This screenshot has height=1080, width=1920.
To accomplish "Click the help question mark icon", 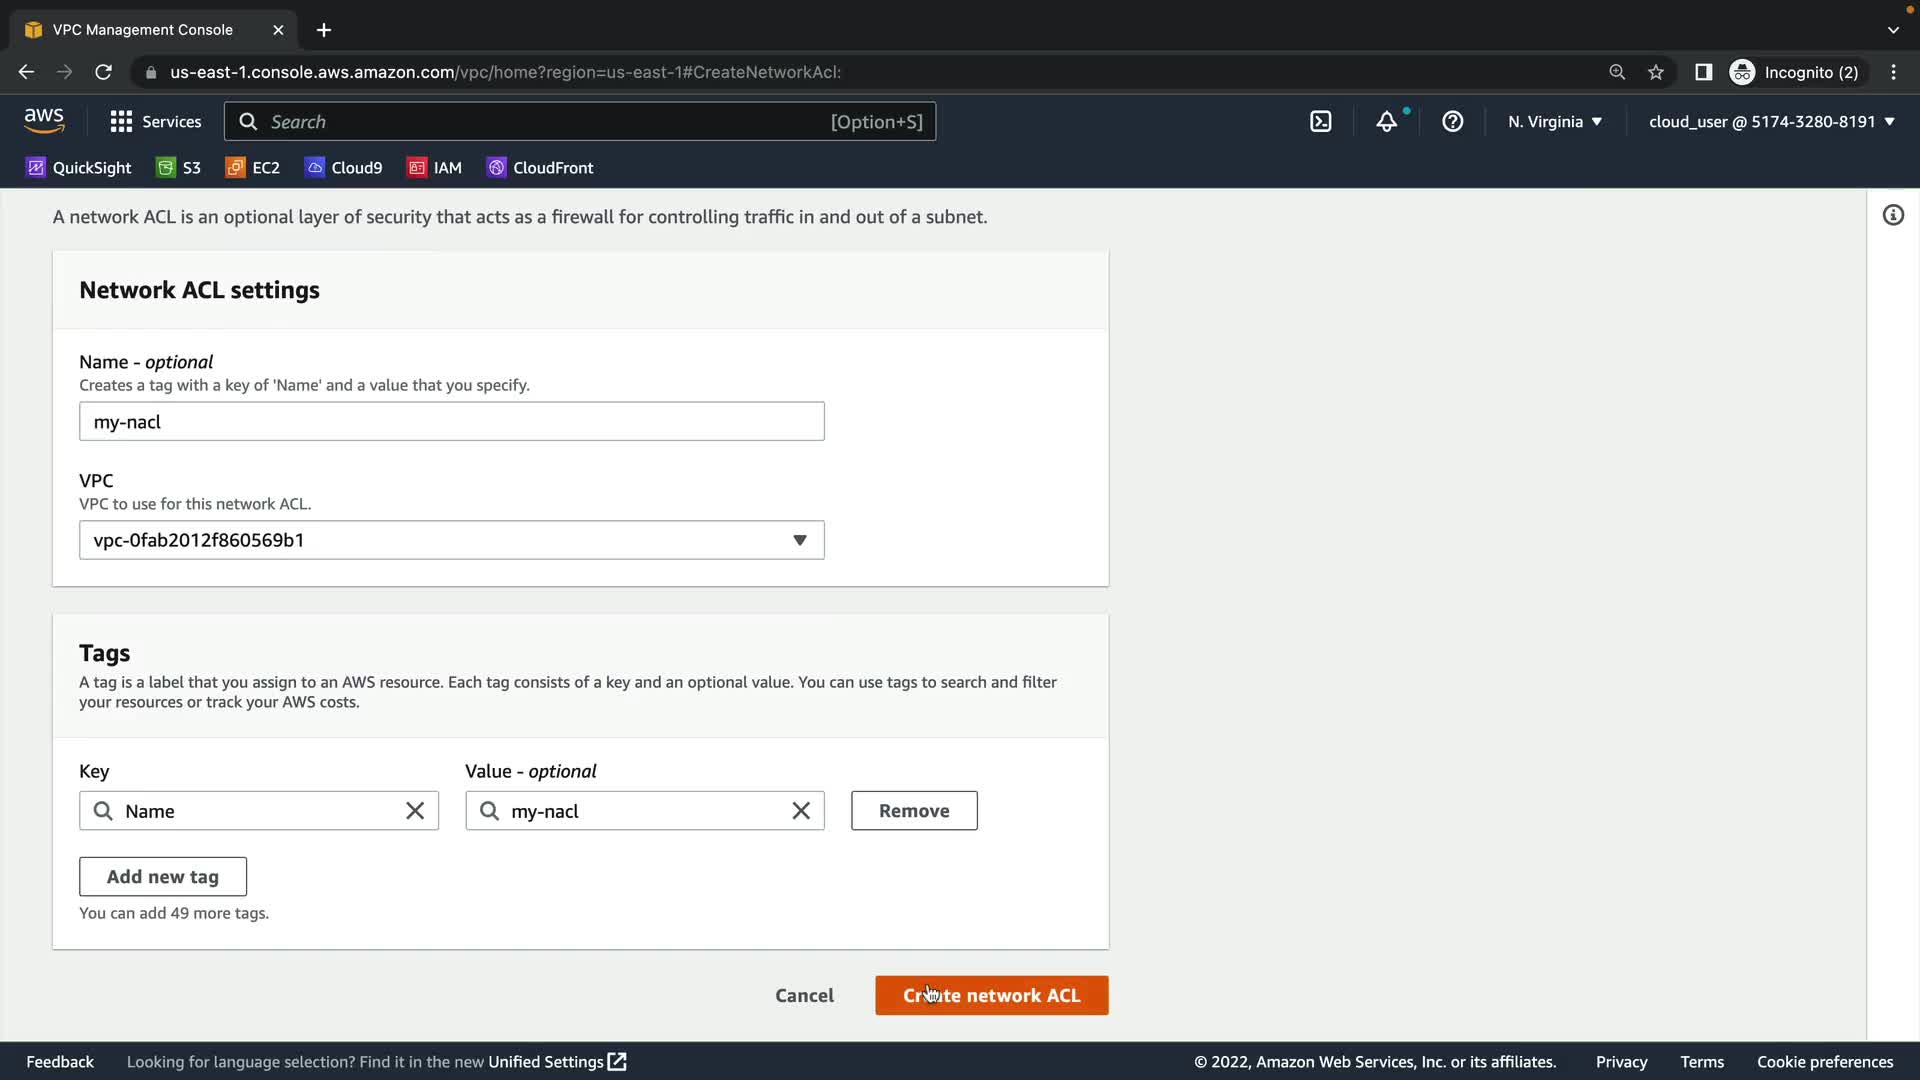I will pos(1452,122).
